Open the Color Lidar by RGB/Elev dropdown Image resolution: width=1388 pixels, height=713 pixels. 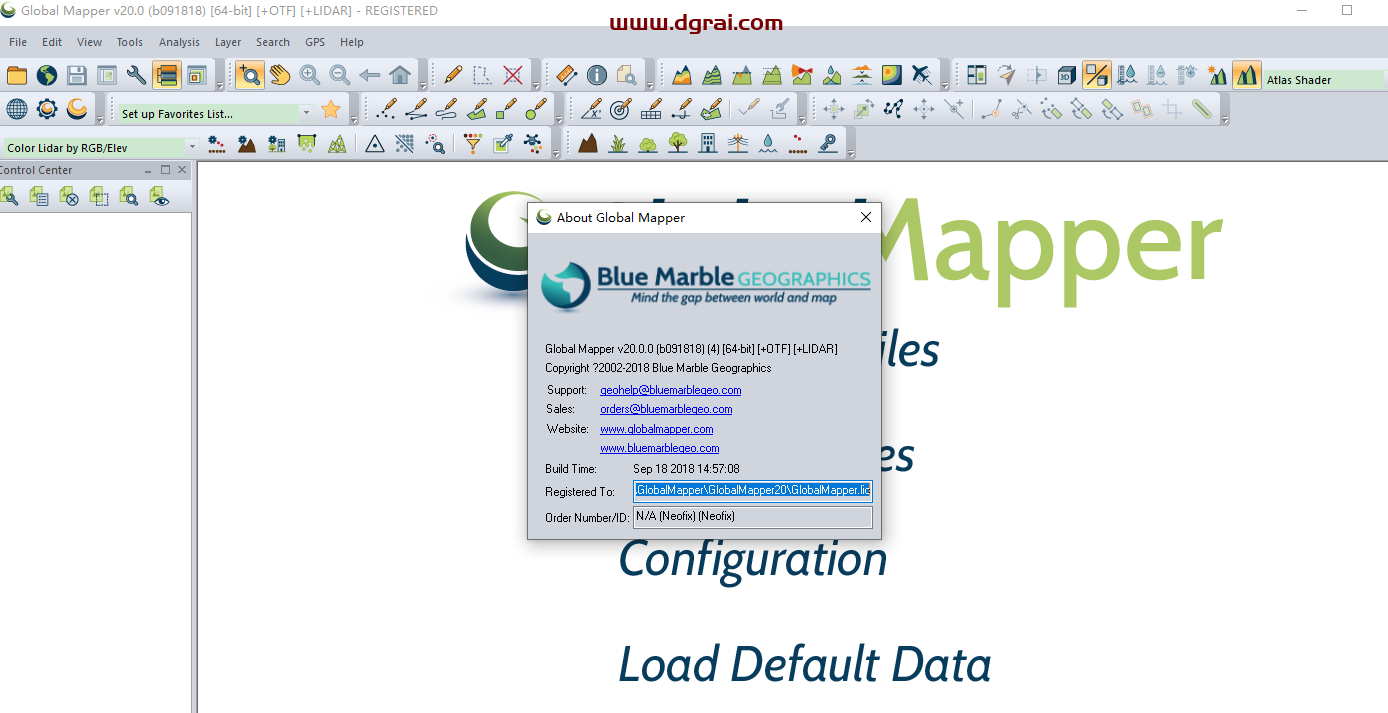102,147
